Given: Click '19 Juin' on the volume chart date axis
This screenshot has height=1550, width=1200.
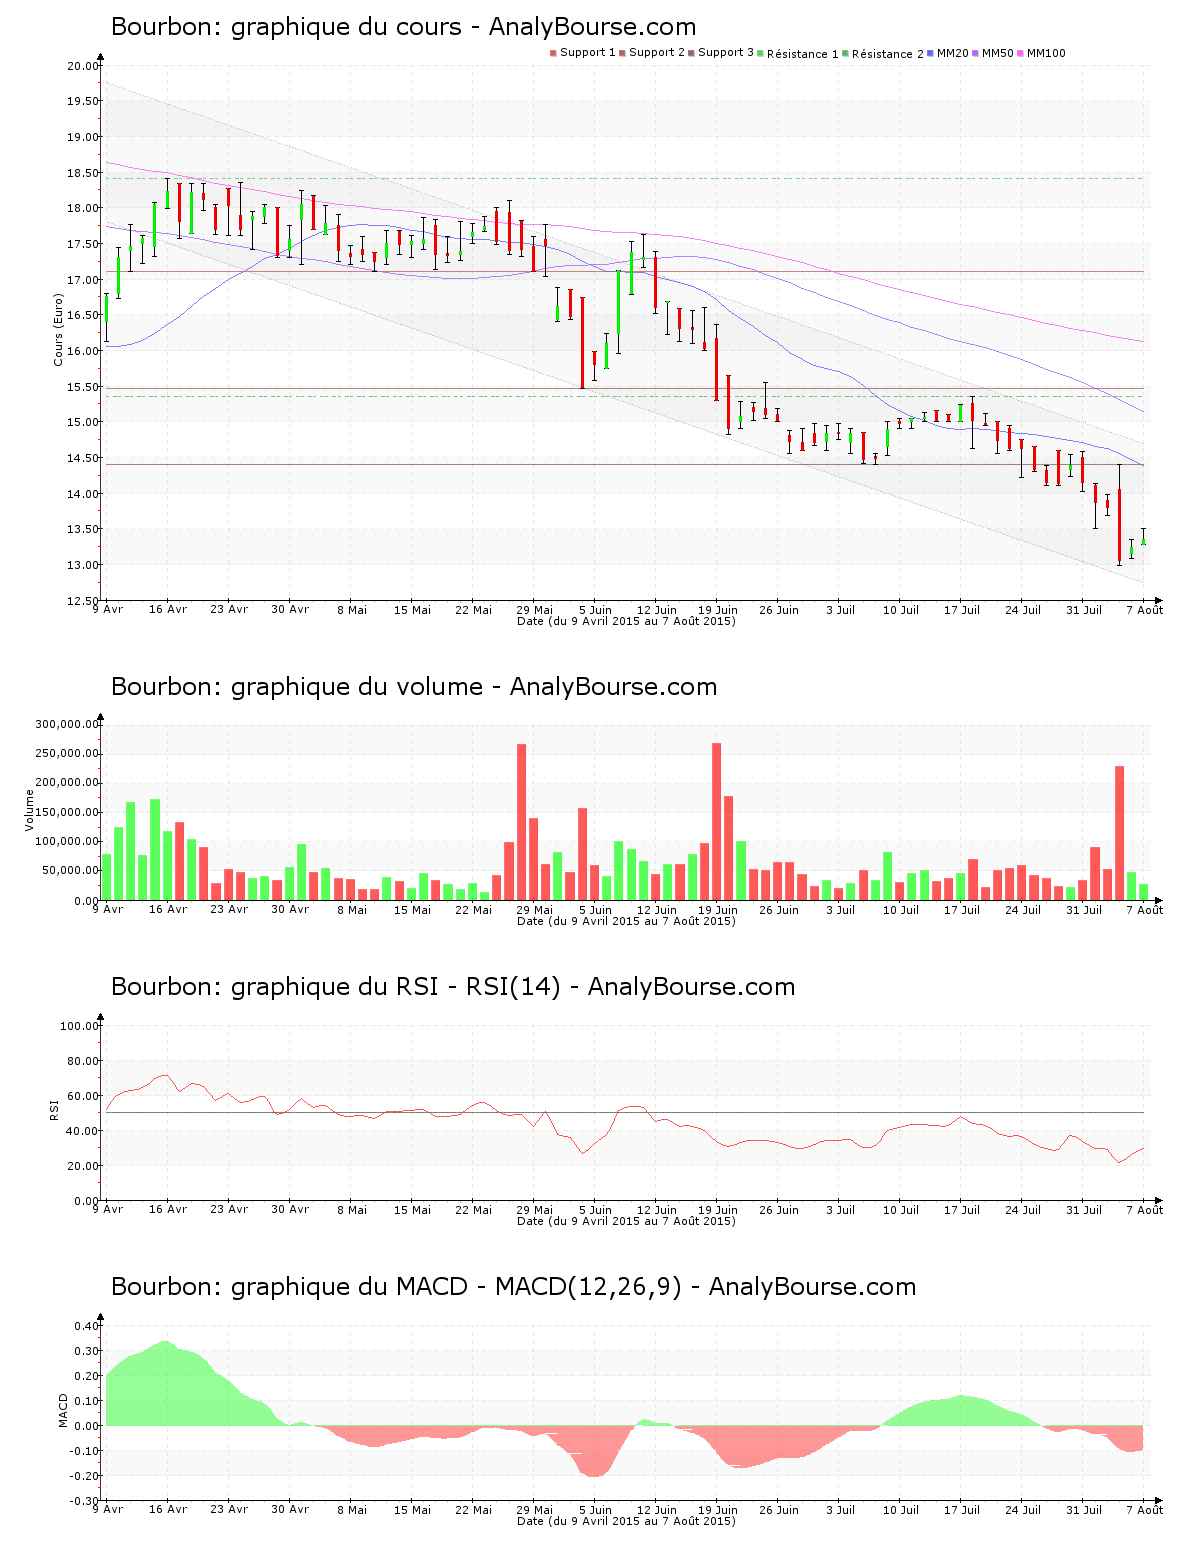Looking at the screenshot, I should click(x=718, y=910).
